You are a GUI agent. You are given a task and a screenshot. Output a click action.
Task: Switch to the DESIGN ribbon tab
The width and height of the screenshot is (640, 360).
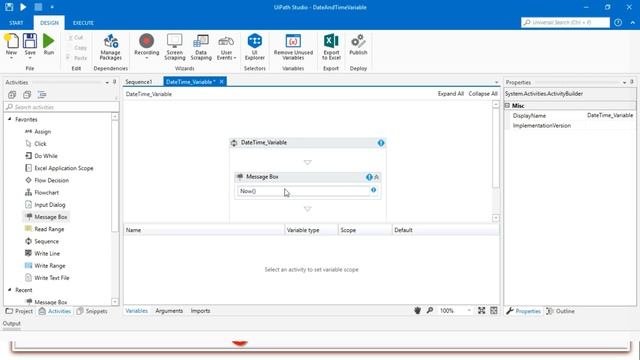coord(49,23)
